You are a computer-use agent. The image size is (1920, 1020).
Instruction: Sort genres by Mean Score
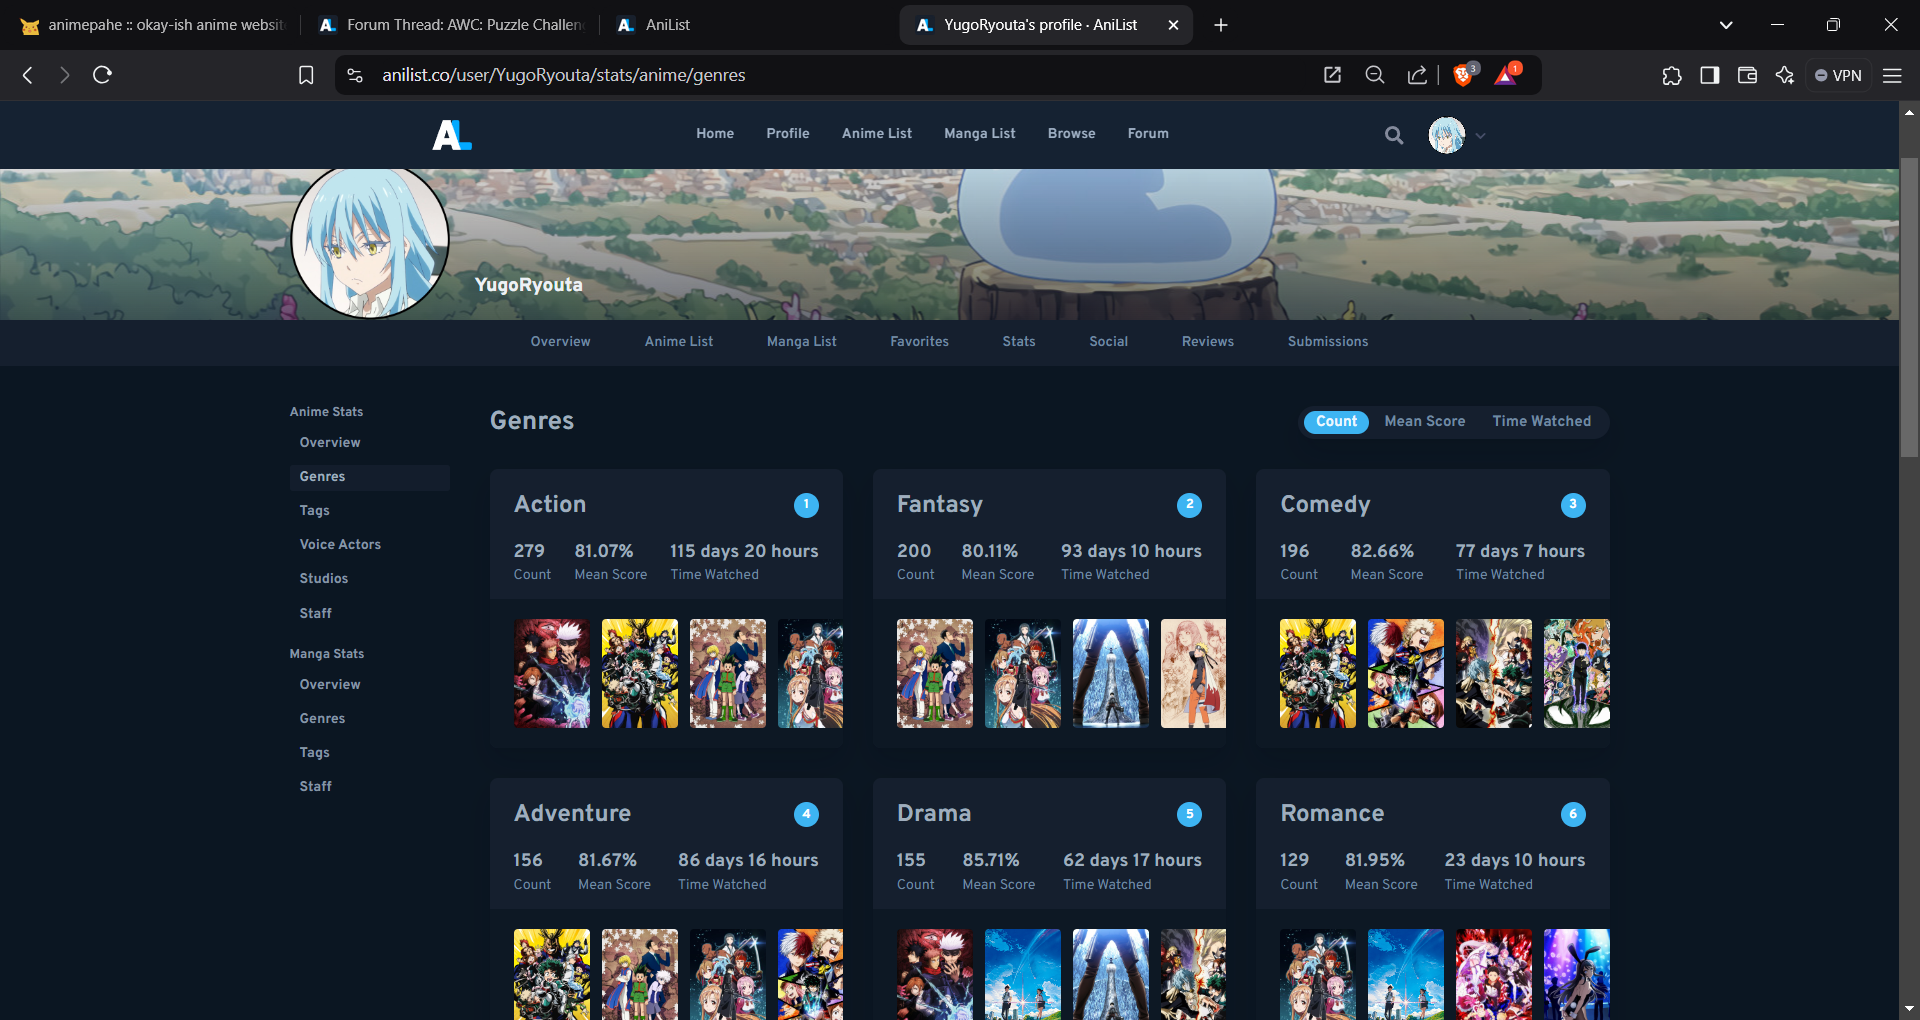[1424, 422]
